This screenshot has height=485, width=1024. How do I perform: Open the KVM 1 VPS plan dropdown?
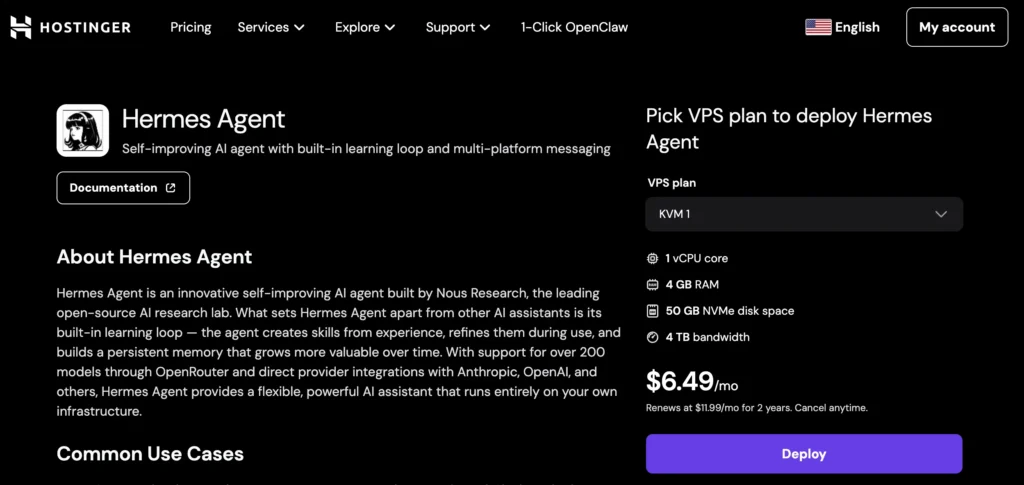[804, 214]
